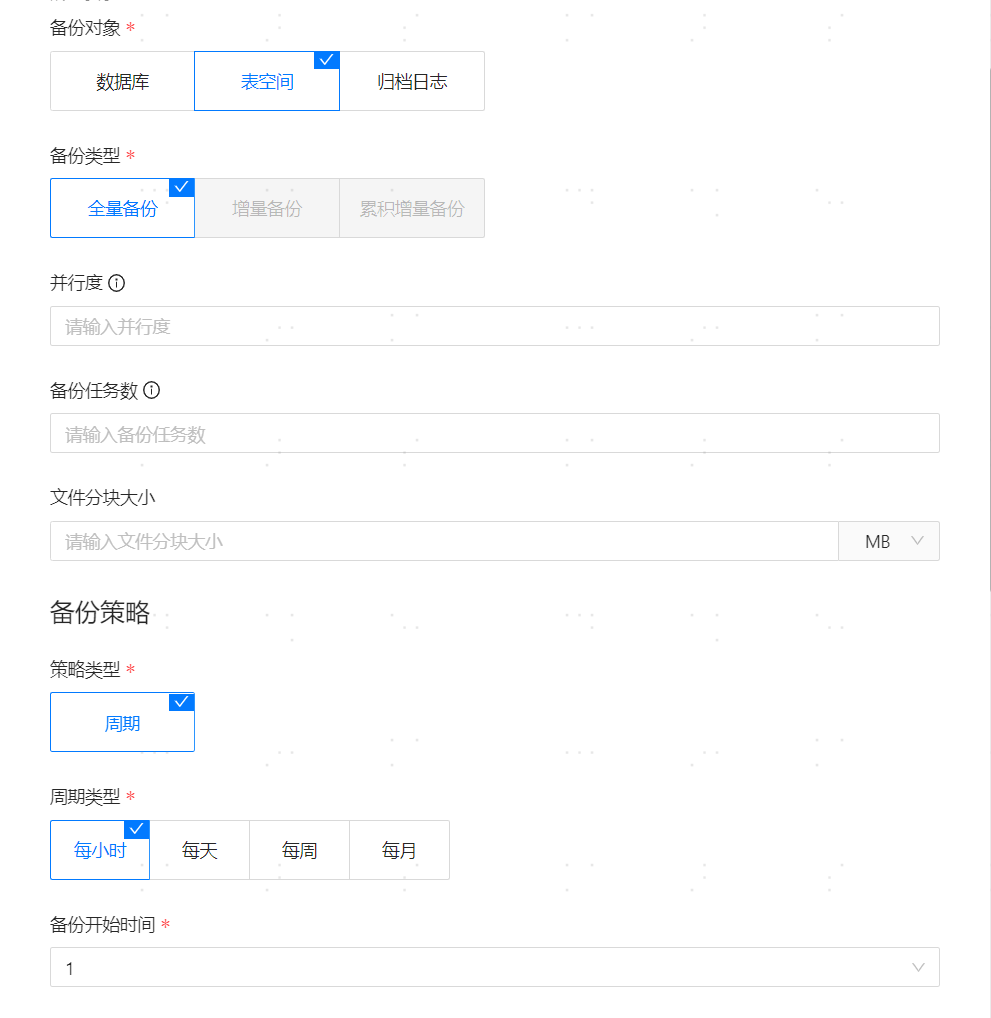This screenshot has height=1018, width=991.
Task: Click the checkmark badge on 每小时
Action: 137,829
